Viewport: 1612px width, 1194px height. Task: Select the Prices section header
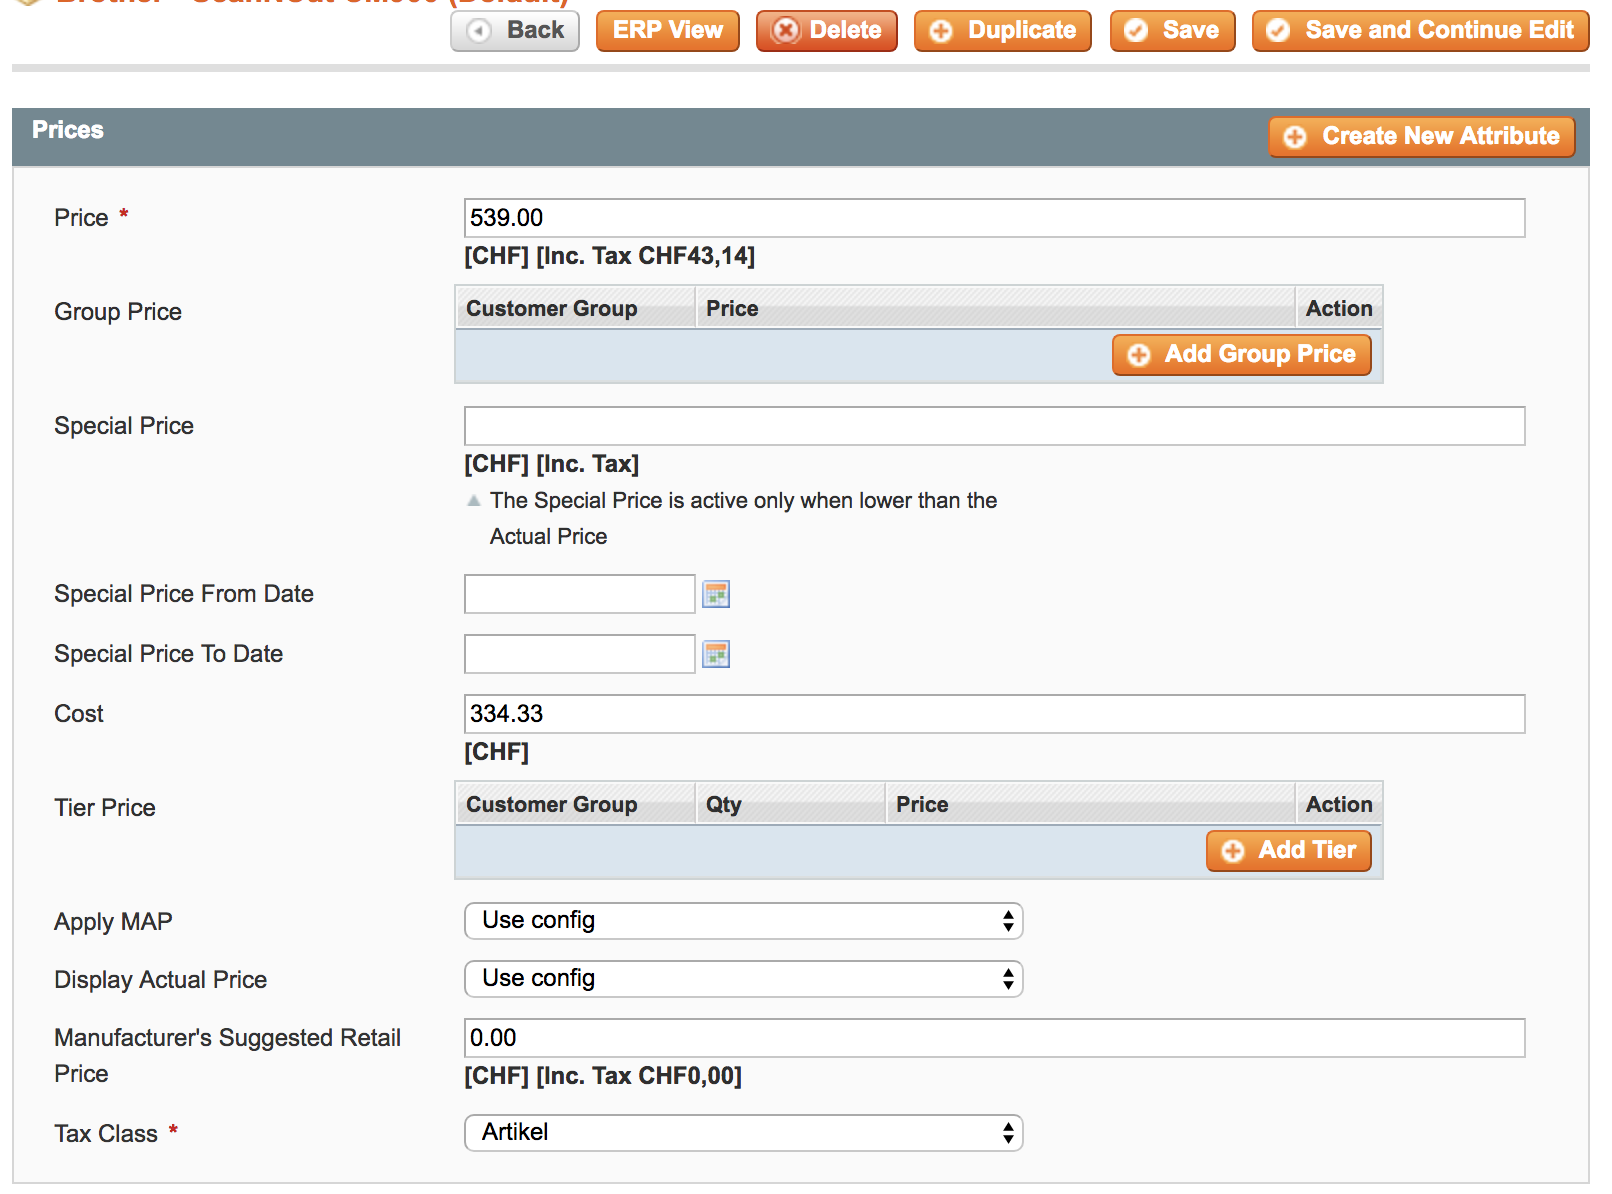tap(67, 129)
